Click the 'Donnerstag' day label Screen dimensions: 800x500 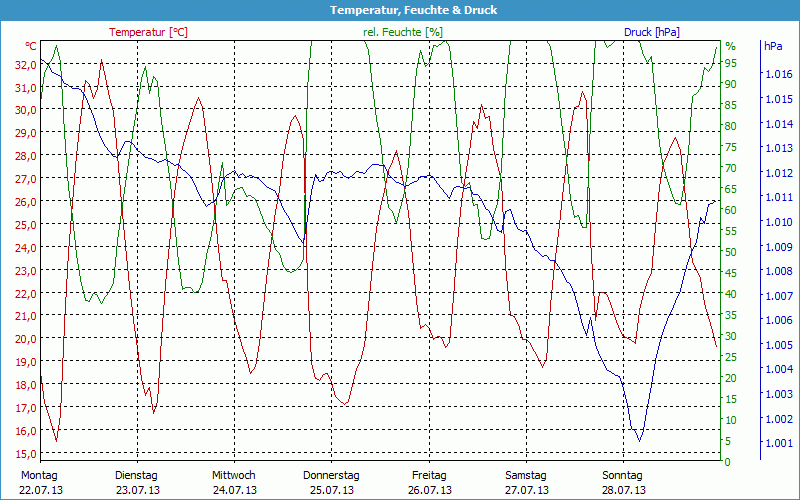[331, 475]
